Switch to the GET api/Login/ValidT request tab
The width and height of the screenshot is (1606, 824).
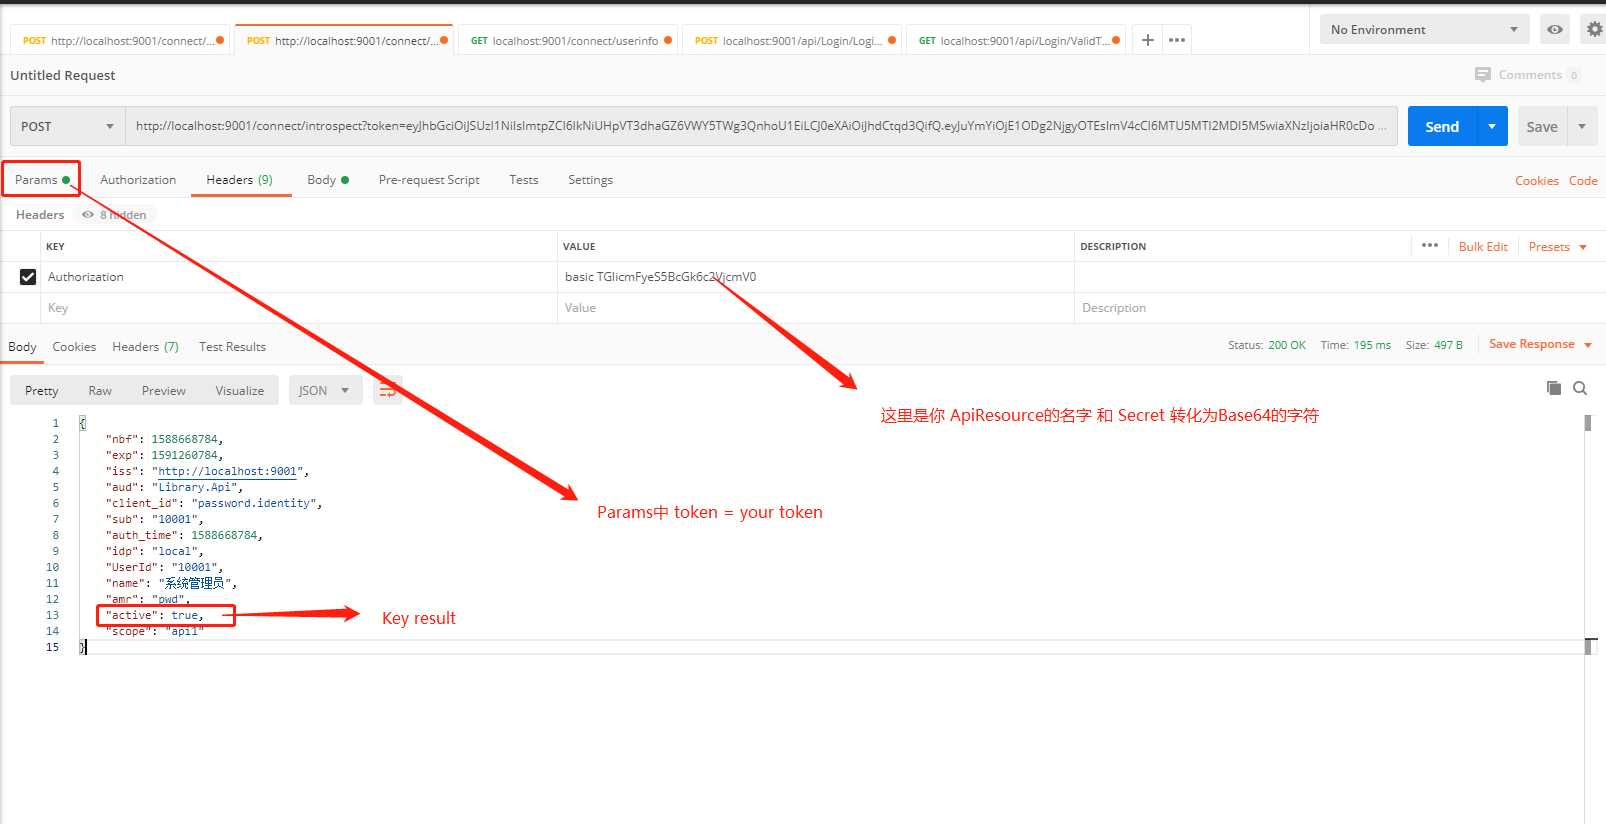point(1017,41)
